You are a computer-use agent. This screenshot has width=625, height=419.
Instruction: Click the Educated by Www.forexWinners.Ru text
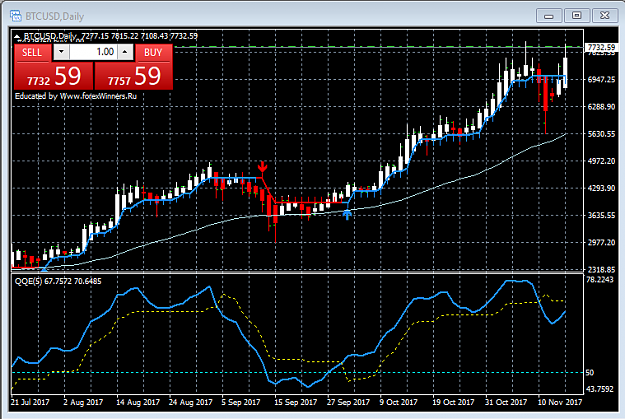pos(76,96)
